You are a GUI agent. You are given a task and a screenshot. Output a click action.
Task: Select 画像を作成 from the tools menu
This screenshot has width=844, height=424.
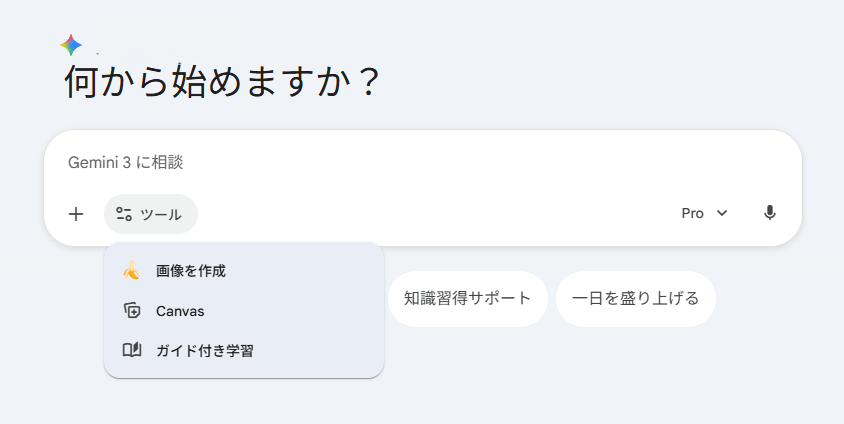pos(191,270)
